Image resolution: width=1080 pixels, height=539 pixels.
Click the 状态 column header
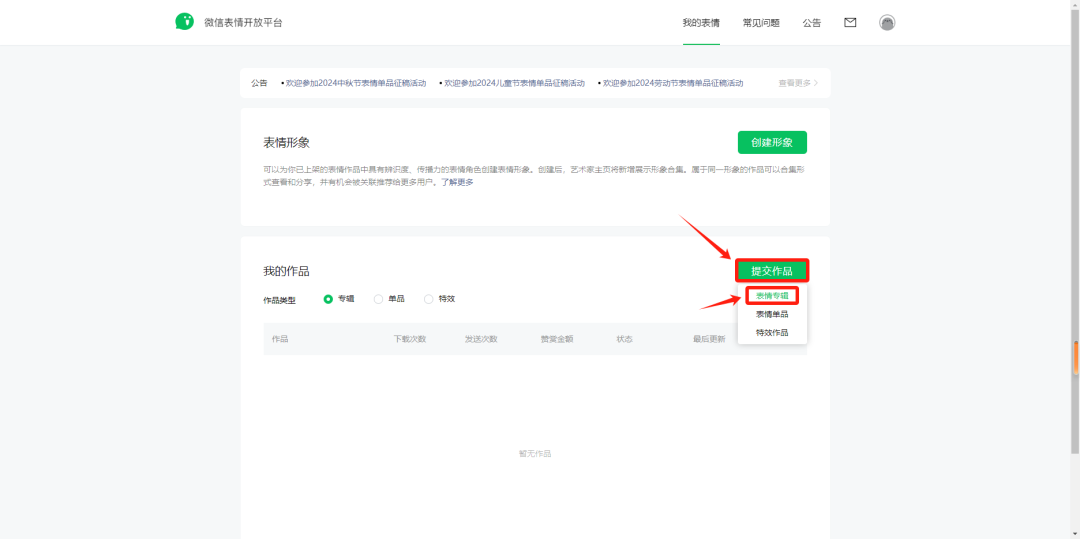pos(625,339)
